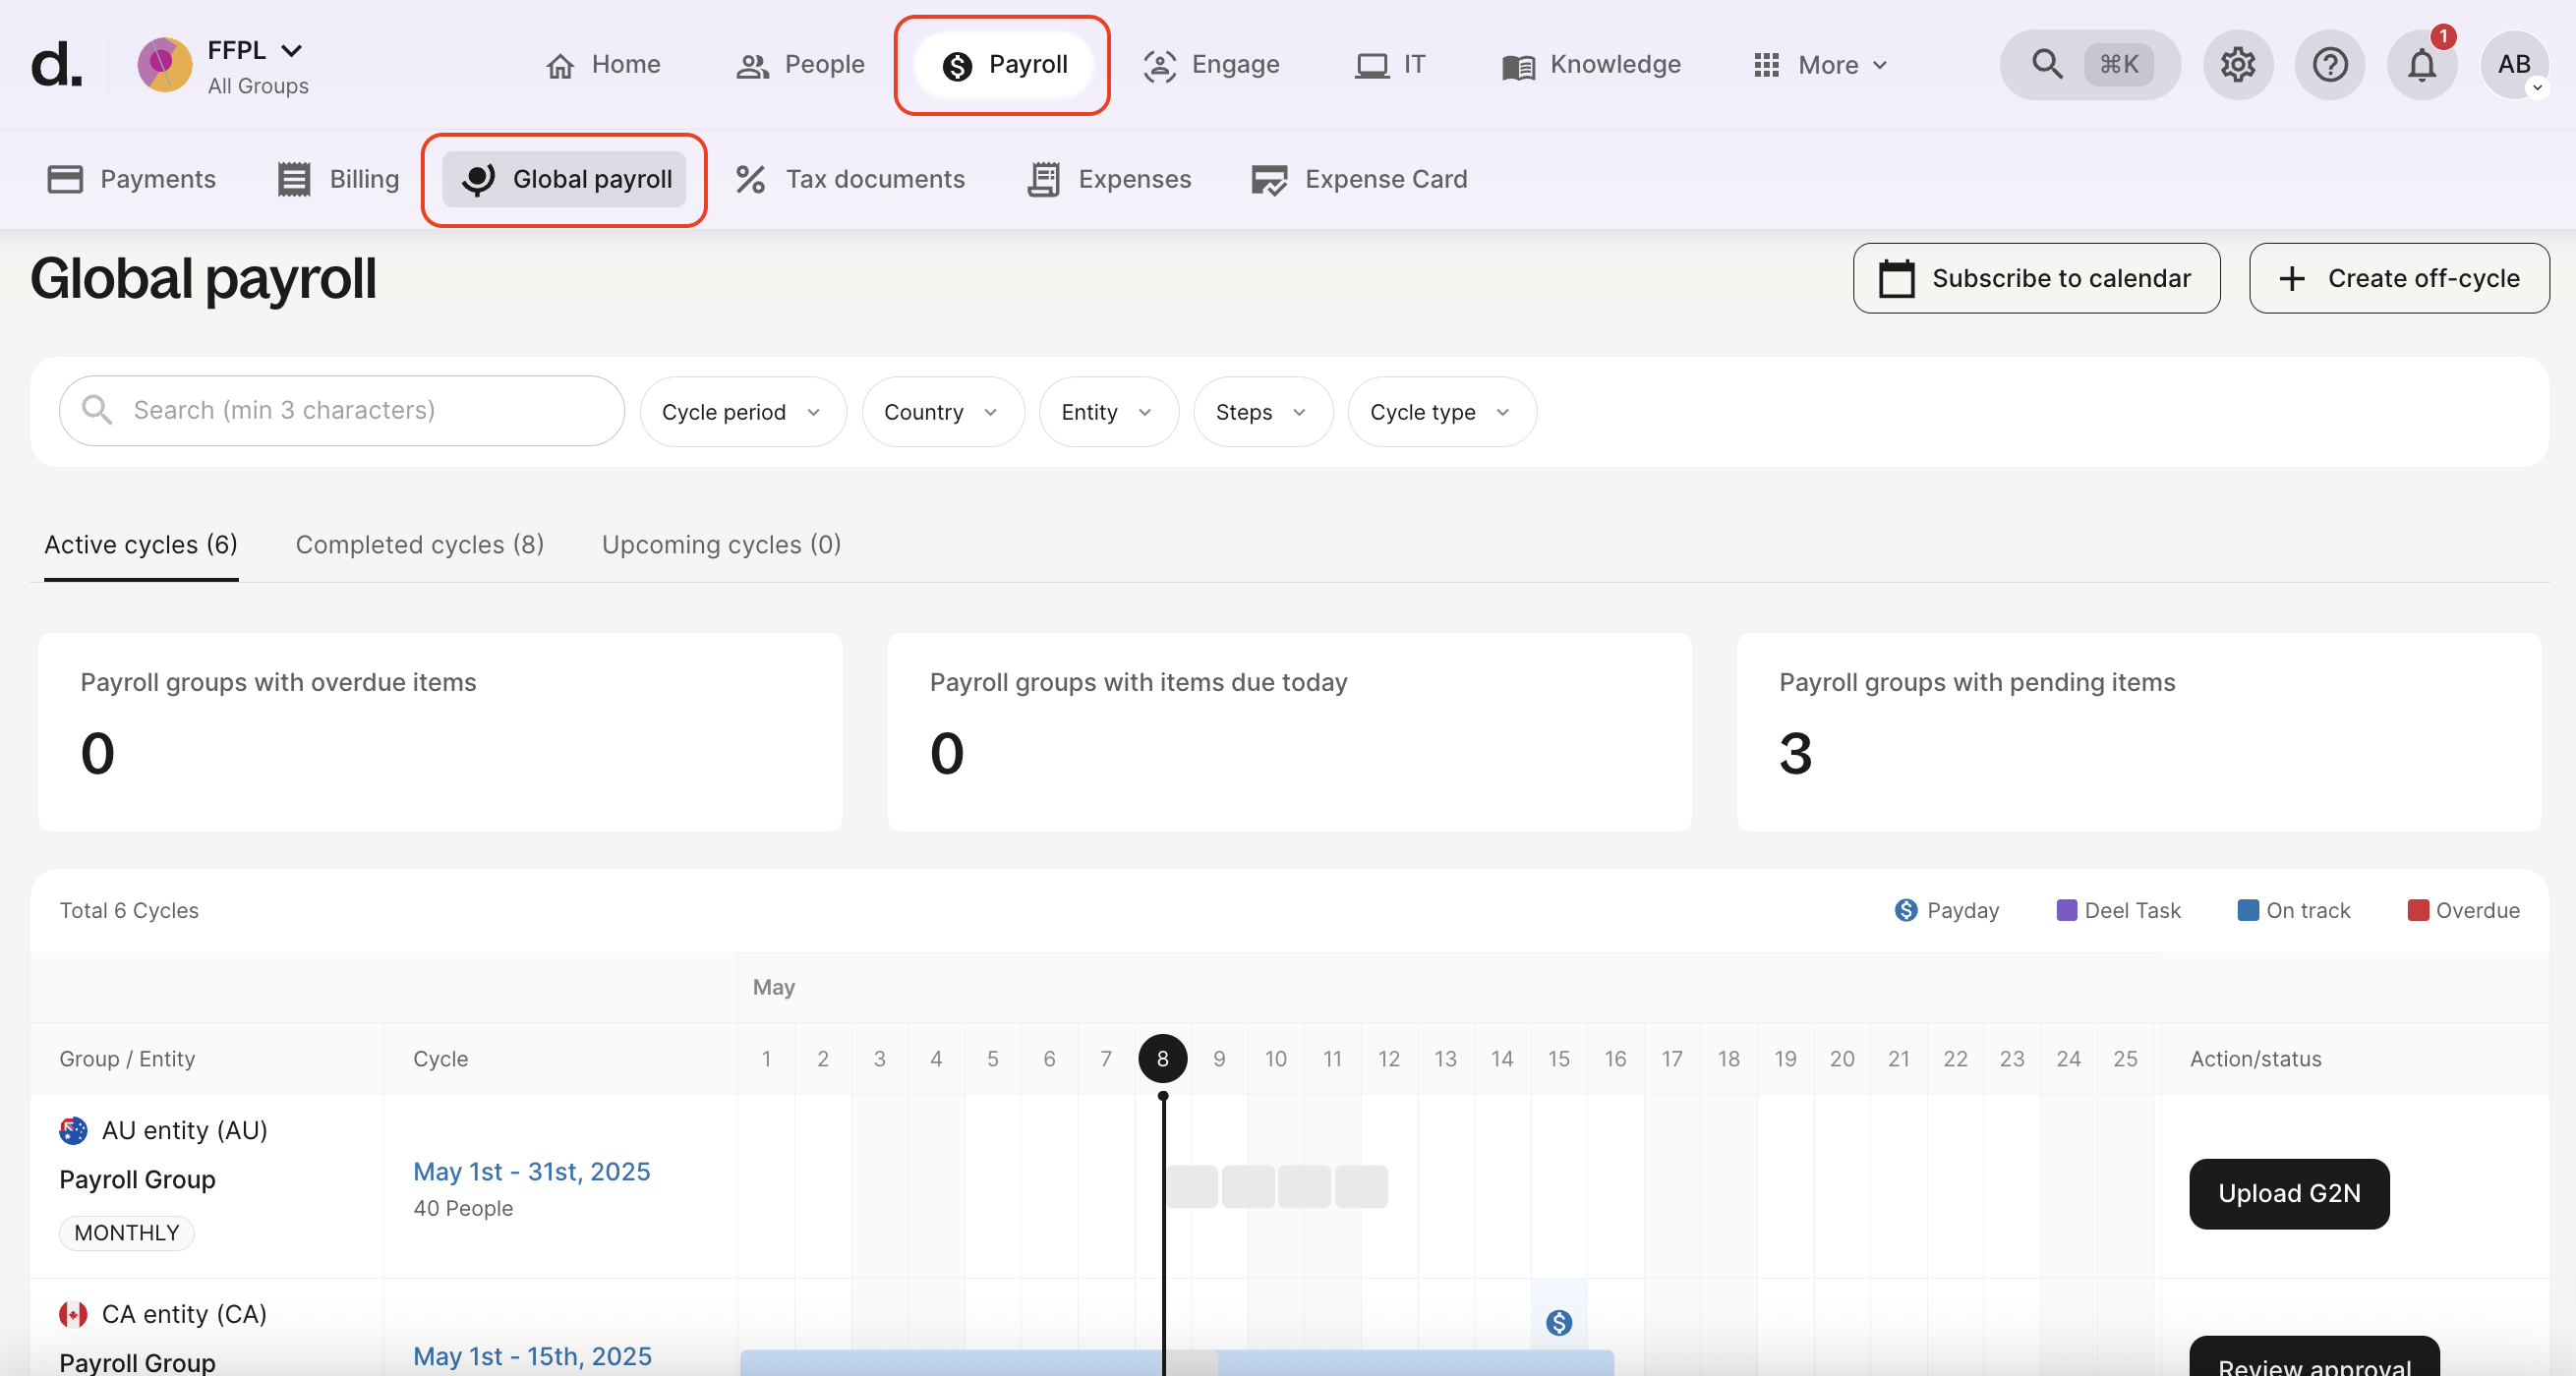This screenshot has height=1376, width=2576.
Task: Switch to the Billing tab
Action: [x=338, y=179]
